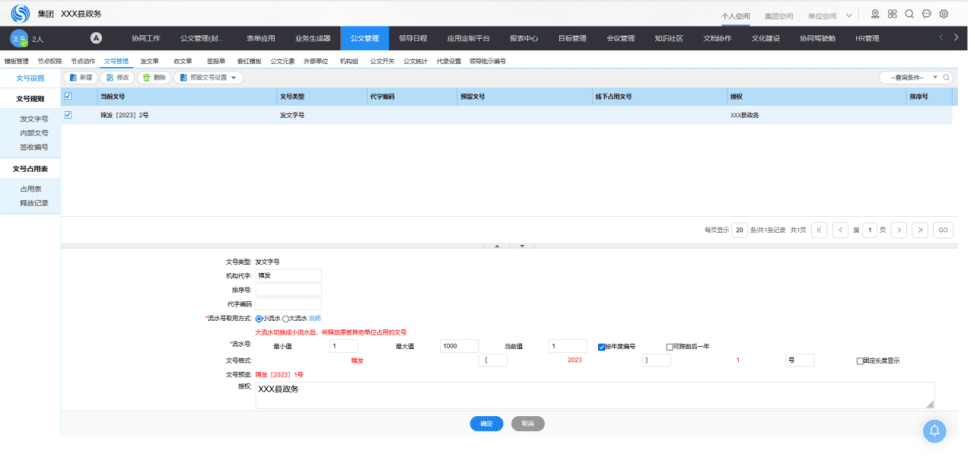Click the left arrow in navigation bar

[x=941, y=38]
